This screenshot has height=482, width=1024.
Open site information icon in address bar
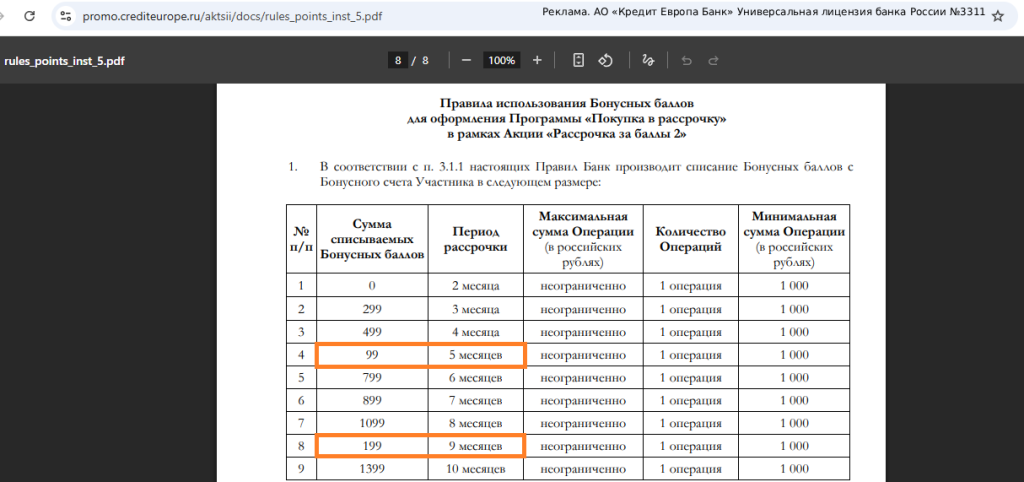click(66, 17)
